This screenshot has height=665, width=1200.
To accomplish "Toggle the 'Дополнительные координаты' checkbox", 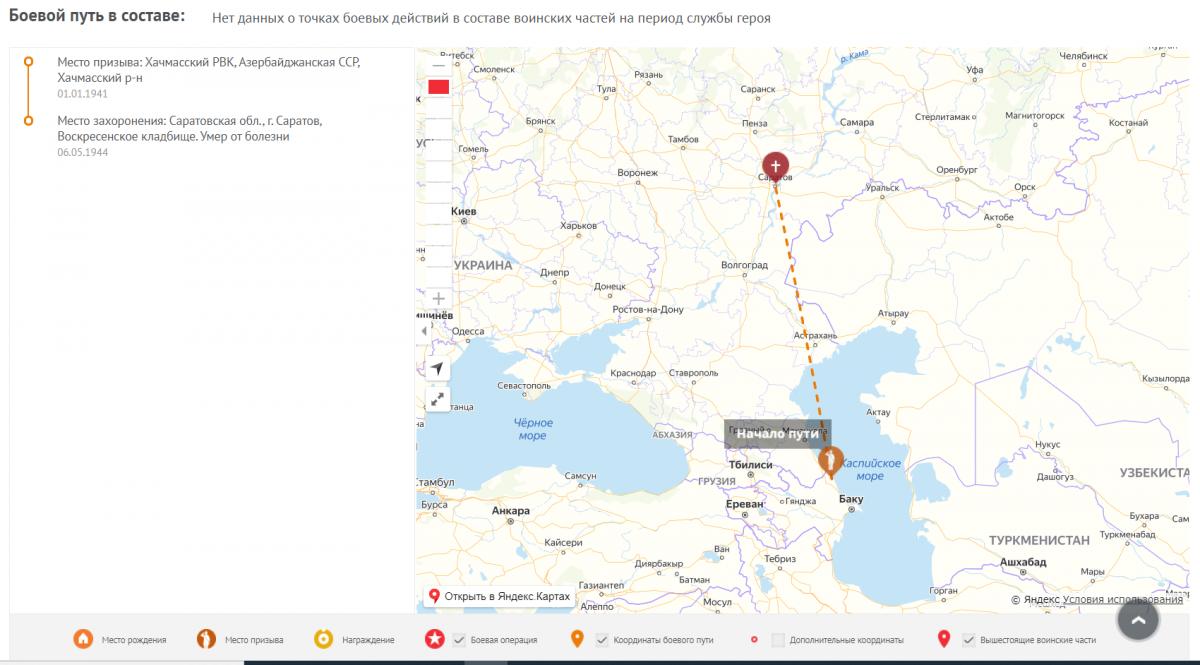I will [777, 640].
